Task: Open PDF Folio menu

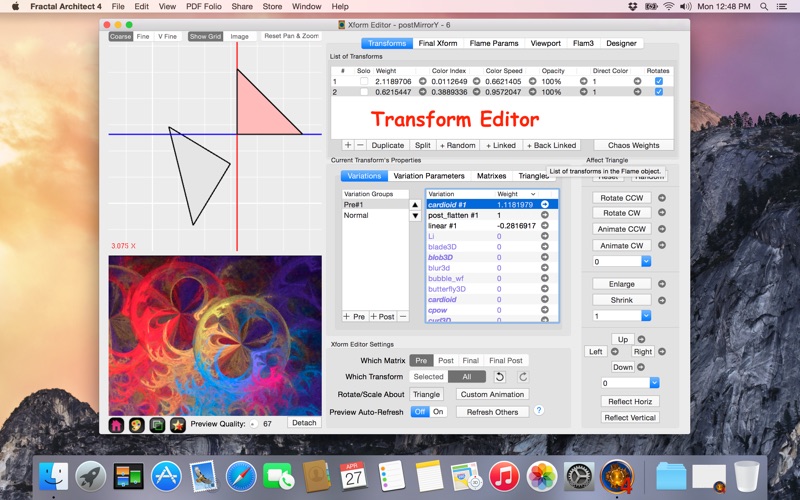Action: (x=204, y=6)
